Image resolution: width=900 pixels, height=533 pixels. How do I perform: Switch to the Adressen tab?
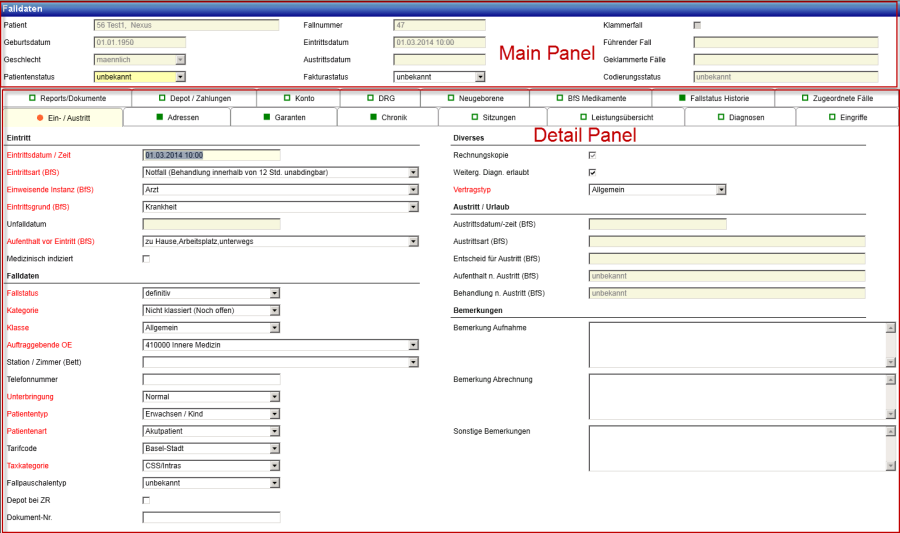coord(176,117)
